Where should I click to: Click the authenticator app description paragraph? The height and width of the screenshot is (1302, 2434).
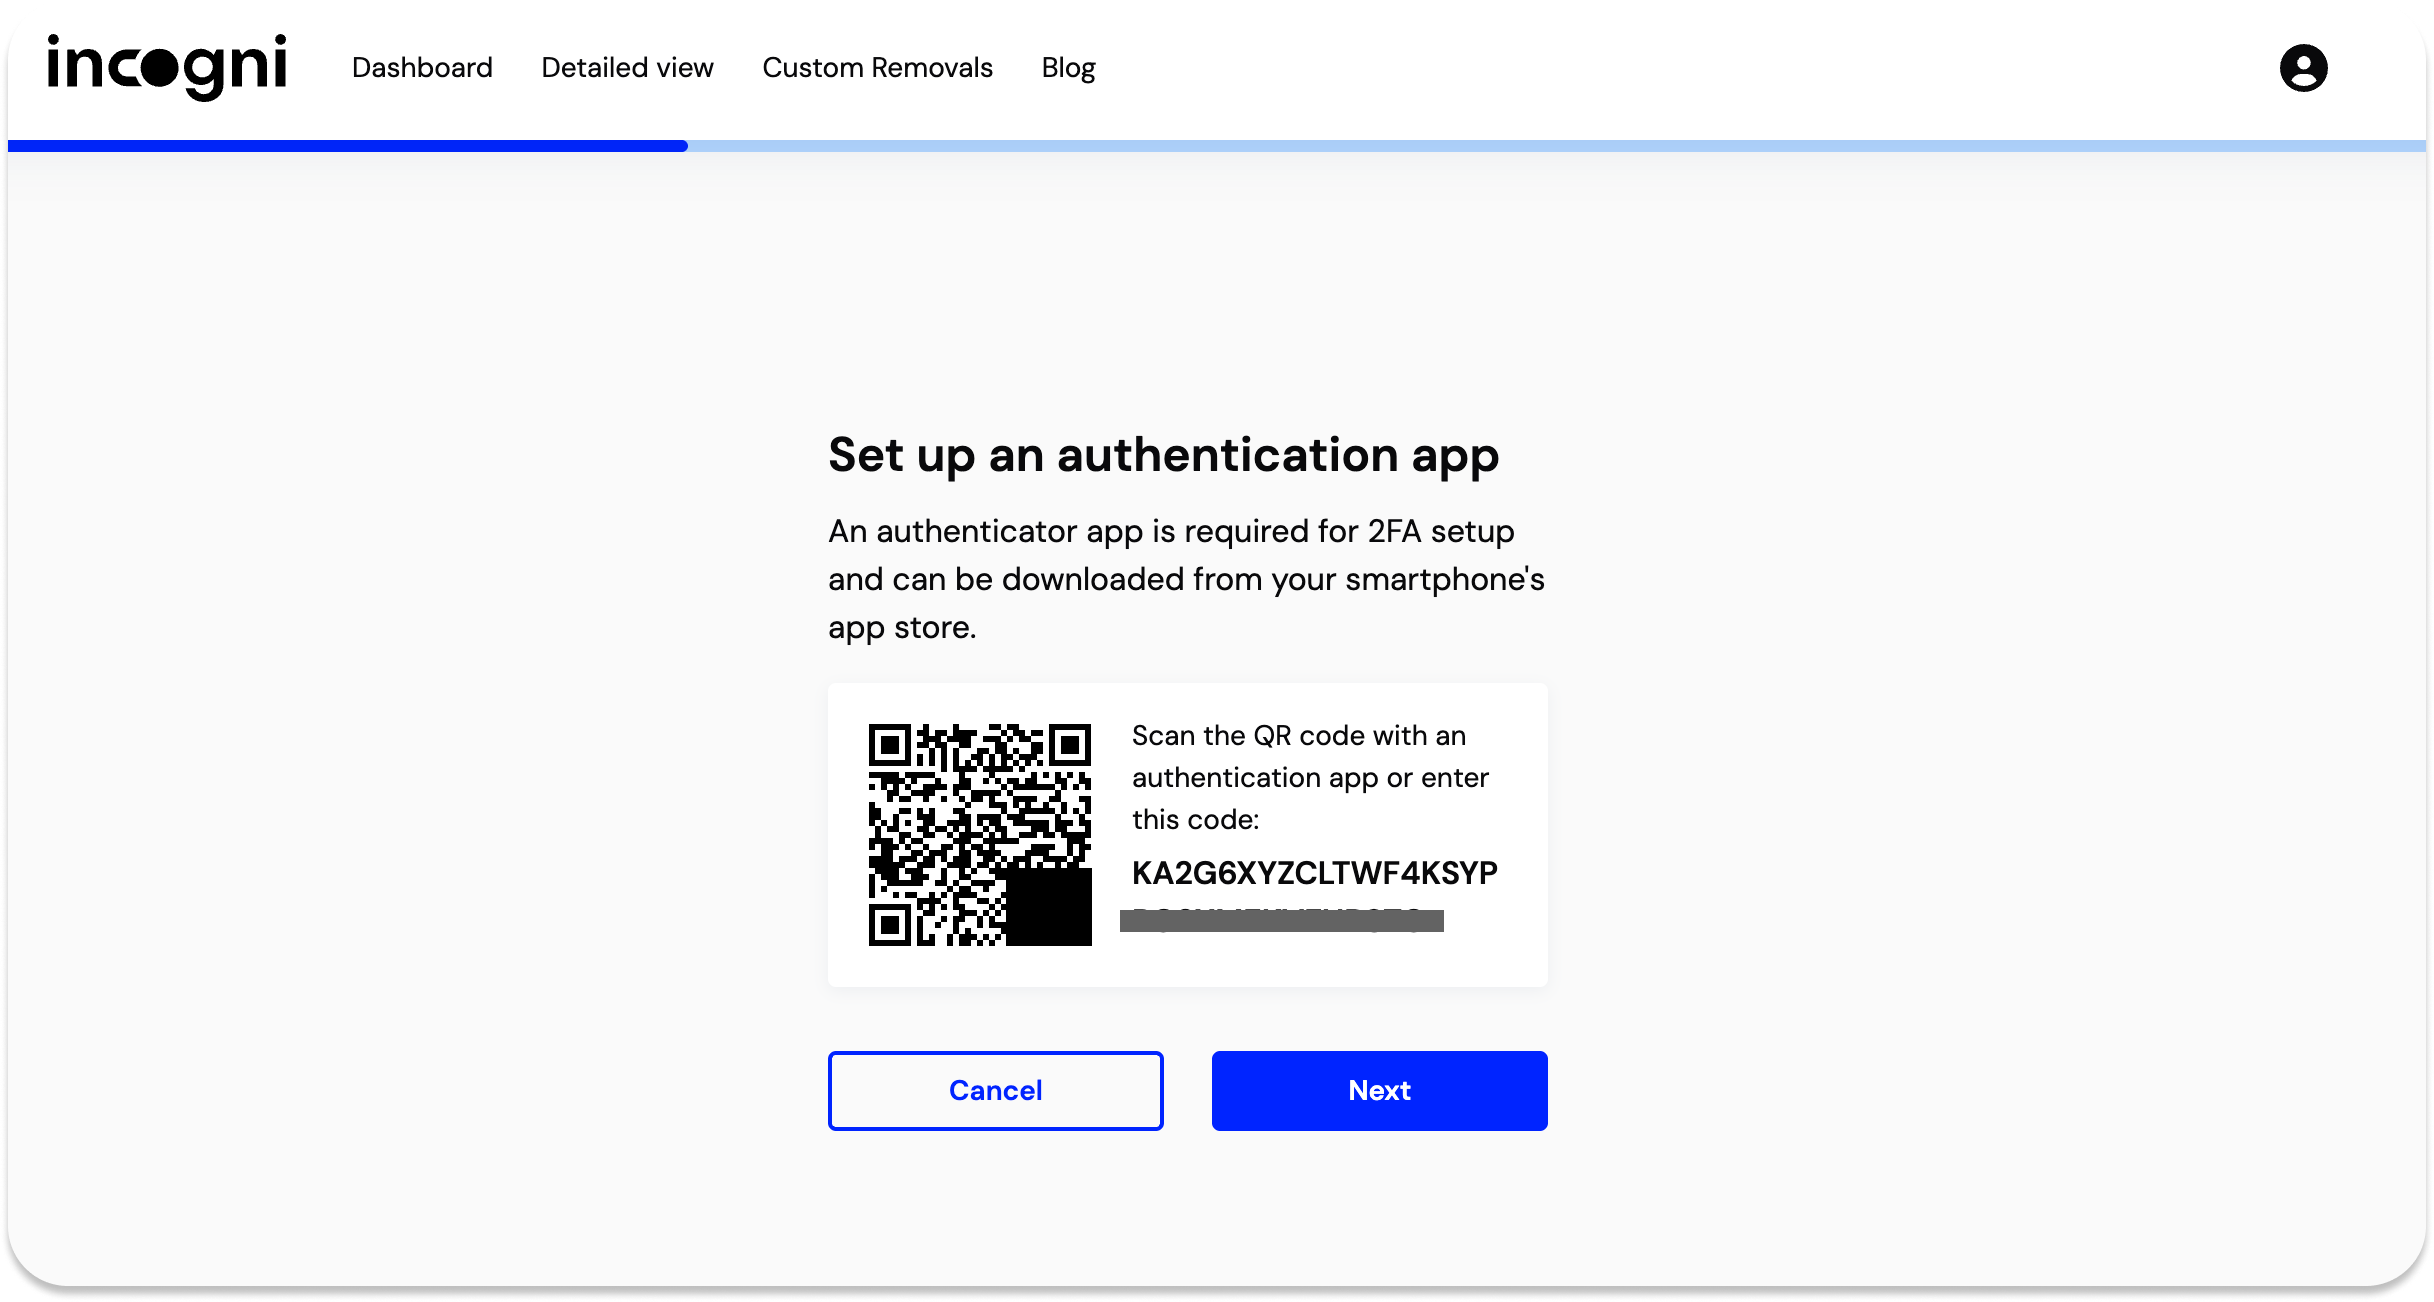click(1186, 579)
